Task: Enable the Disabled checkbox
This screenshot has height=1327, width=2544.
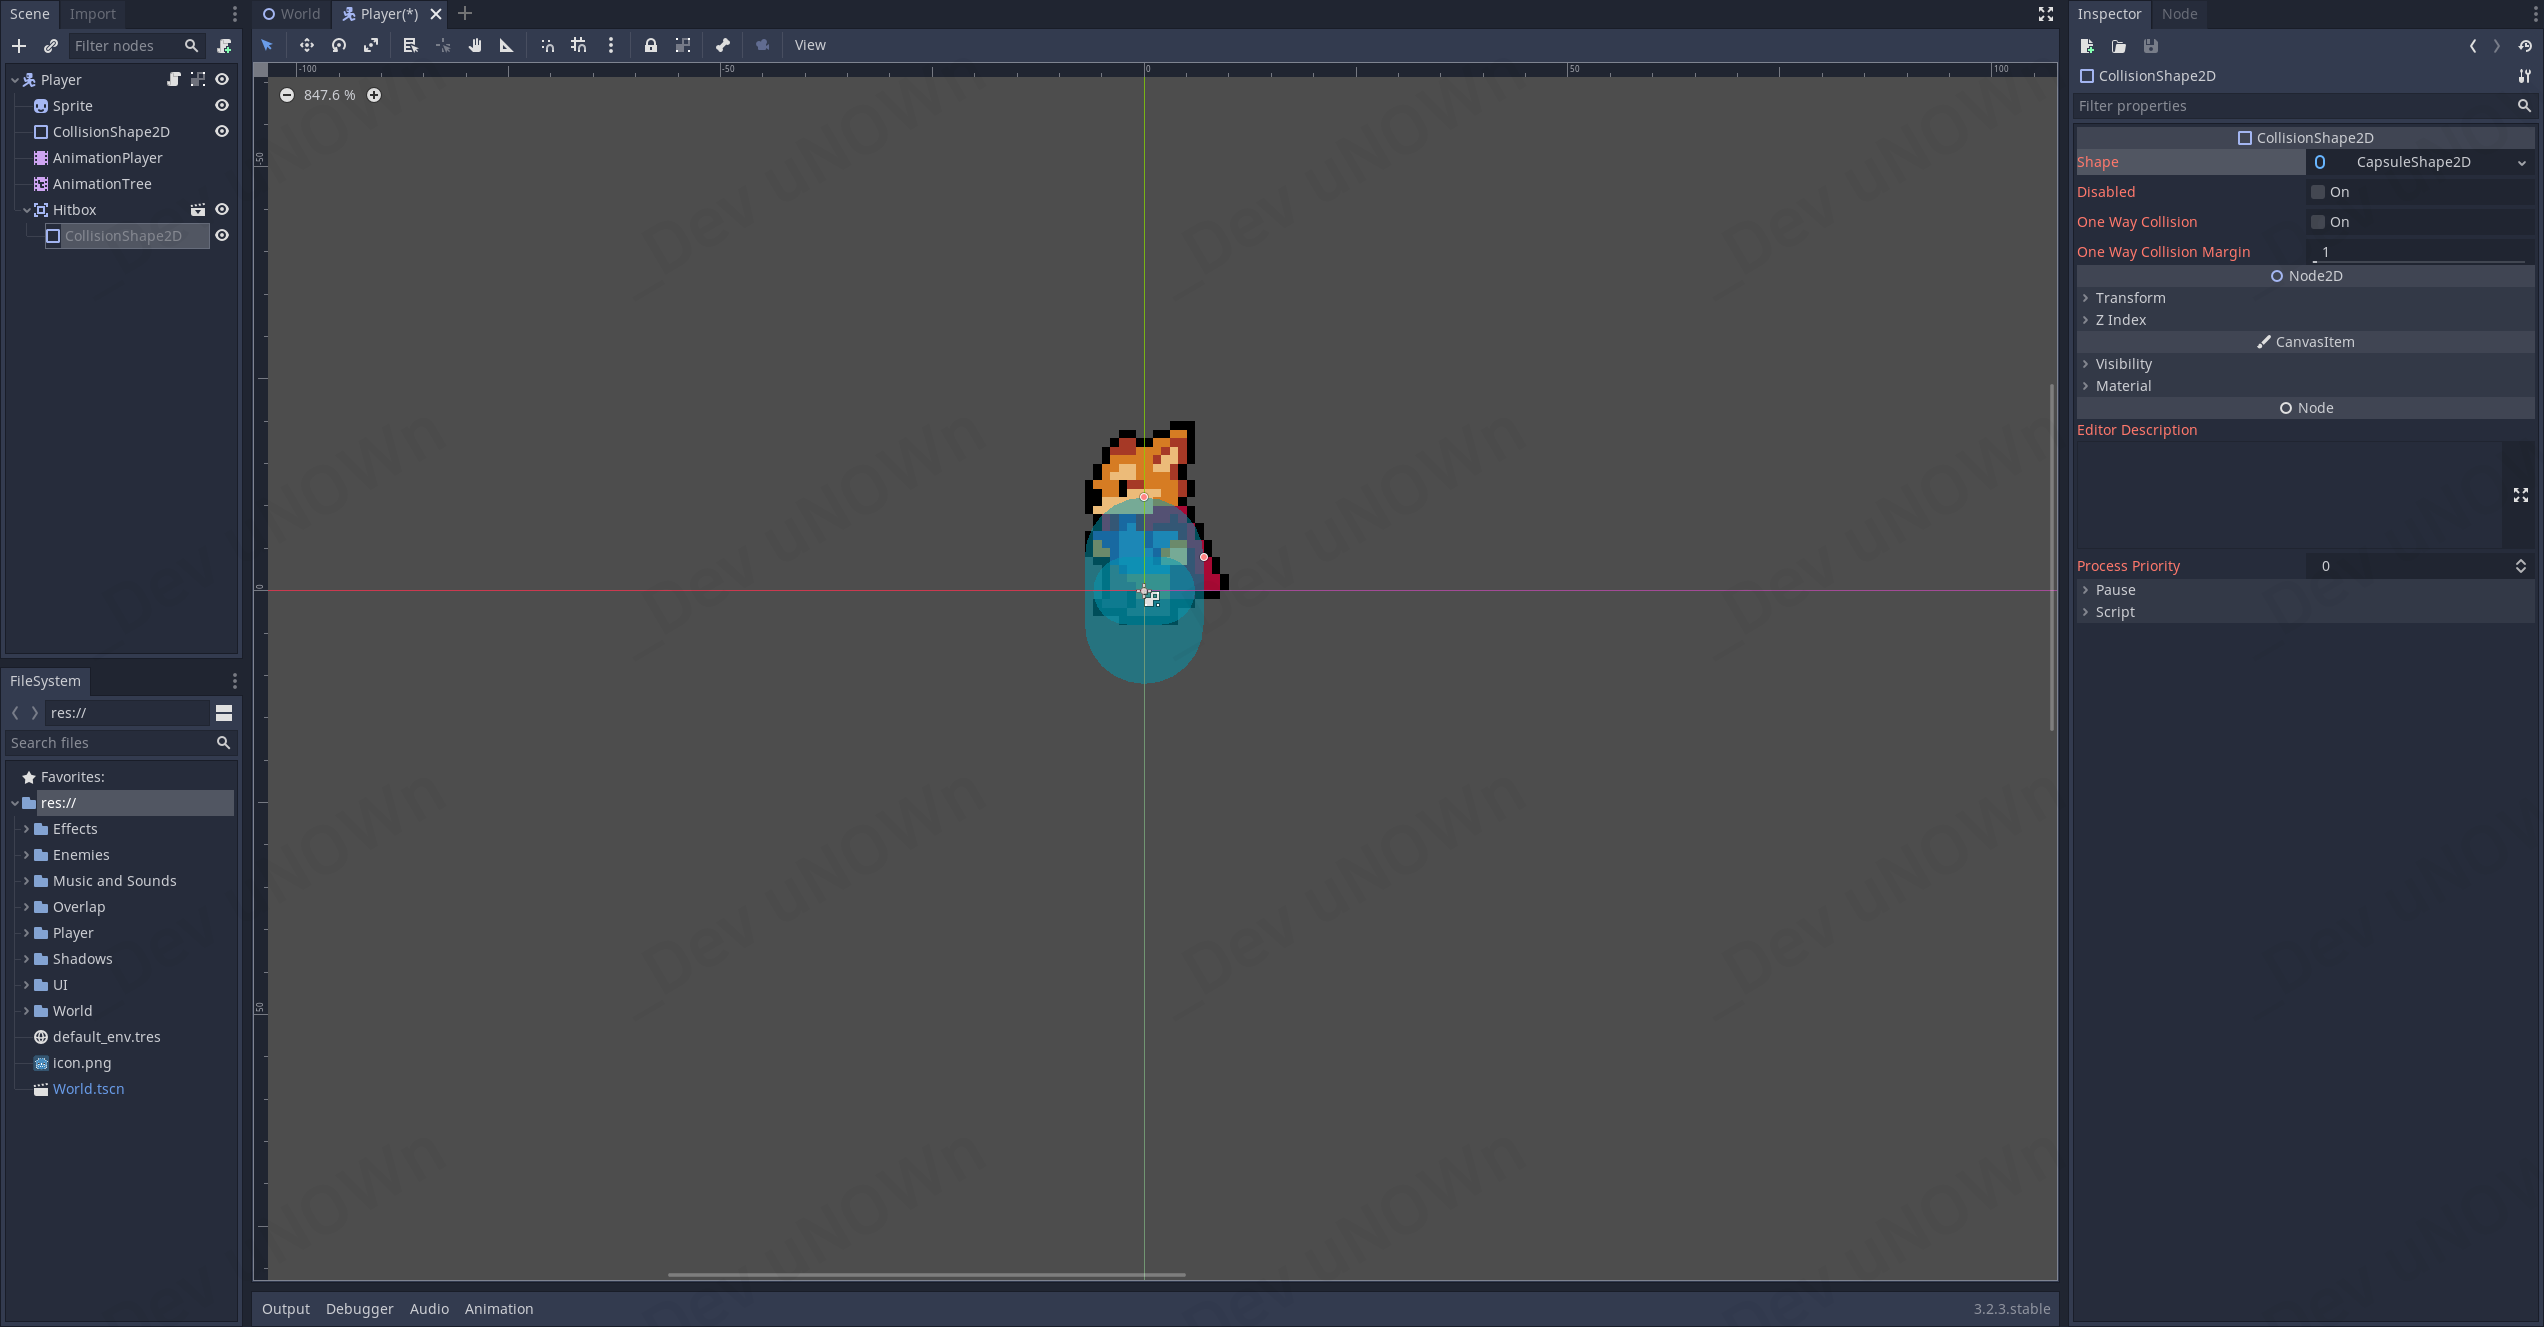Action: coord(2318,192)
